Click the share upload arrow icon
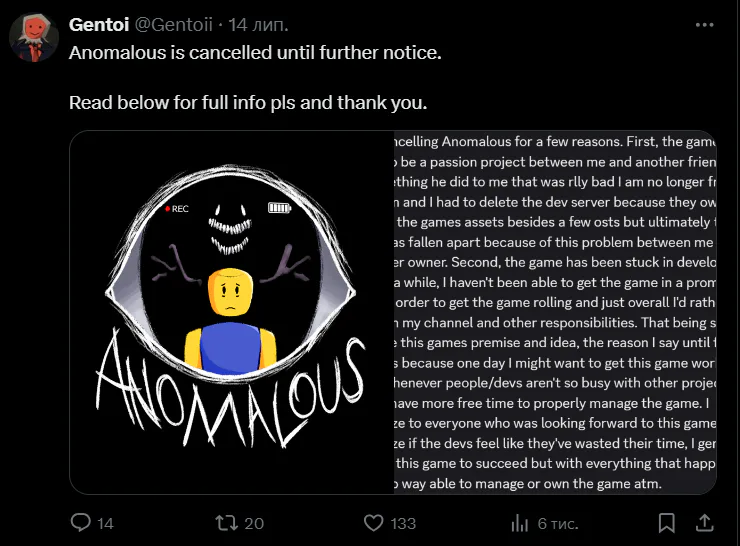This screenshot has height=546, width=740. coord(704,523)
